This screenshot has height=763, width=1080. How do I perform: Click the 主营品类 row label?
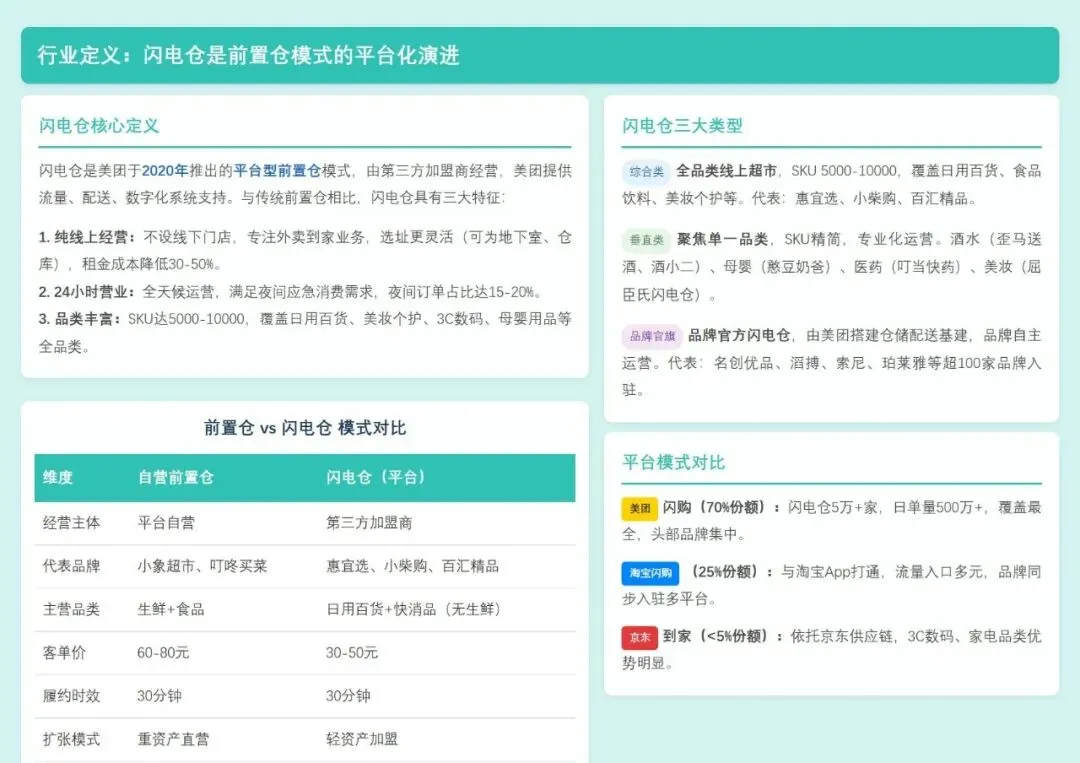[72, 609]
